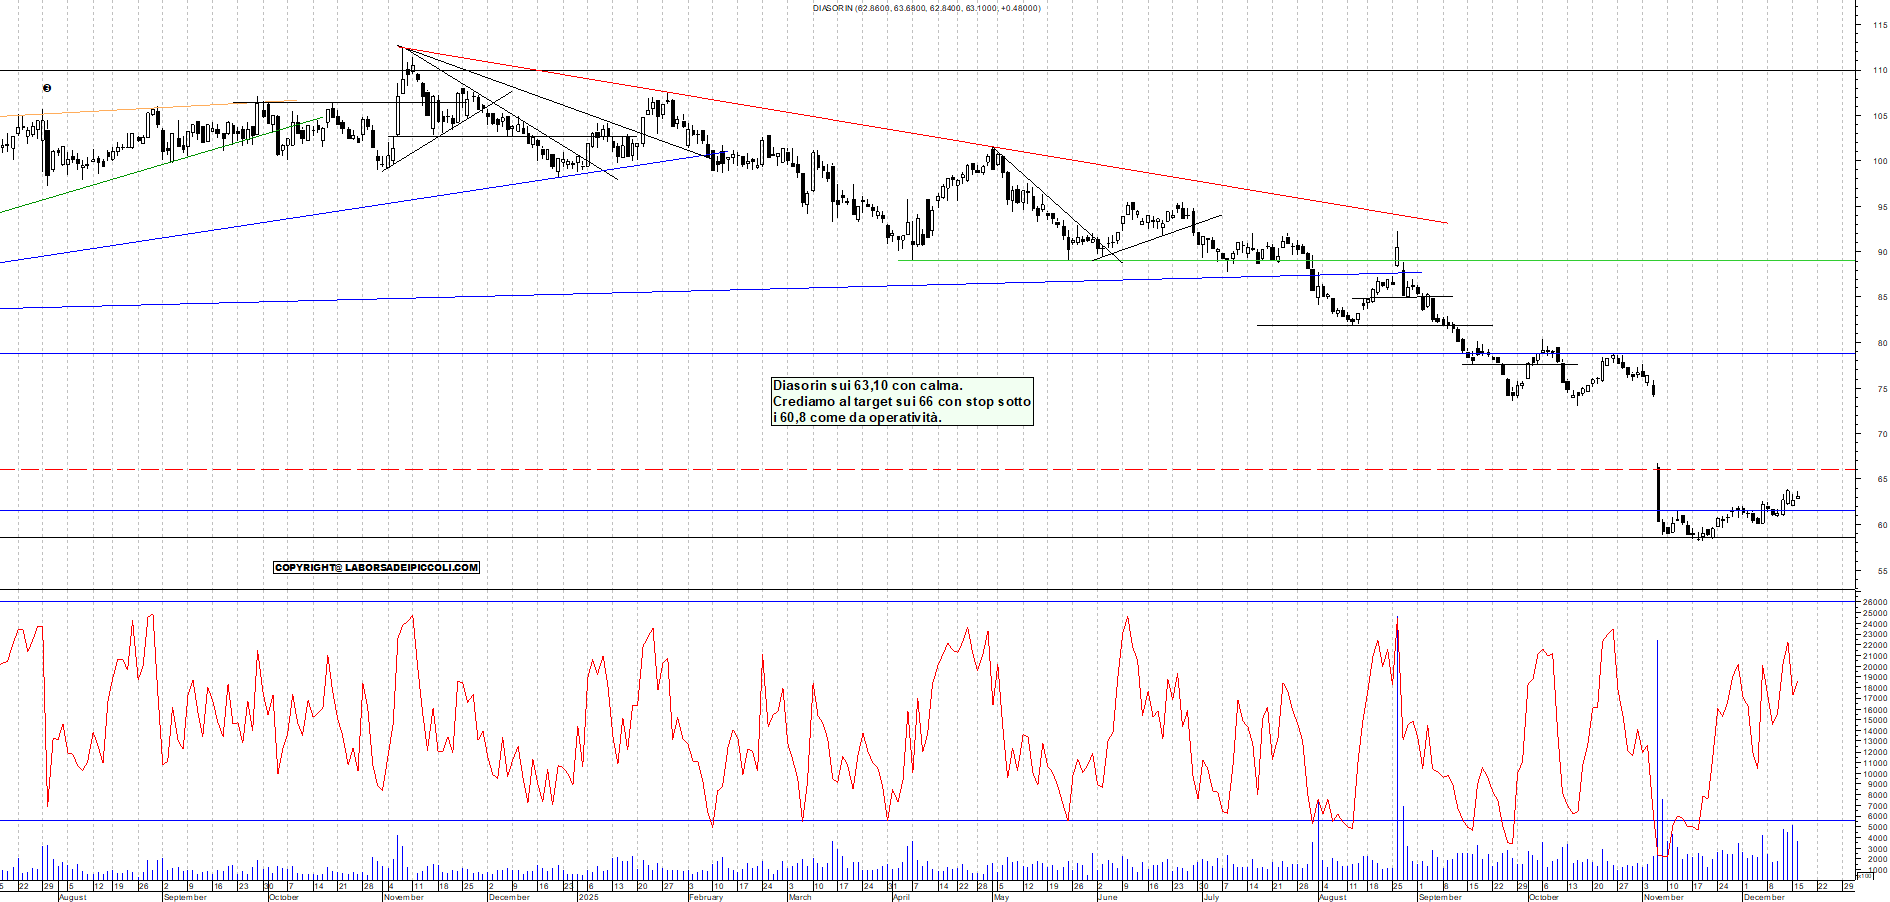Click the June label on time axis
Image resolution: width=1890 pixels, height=902 pixels.
tap(1106, 897)
